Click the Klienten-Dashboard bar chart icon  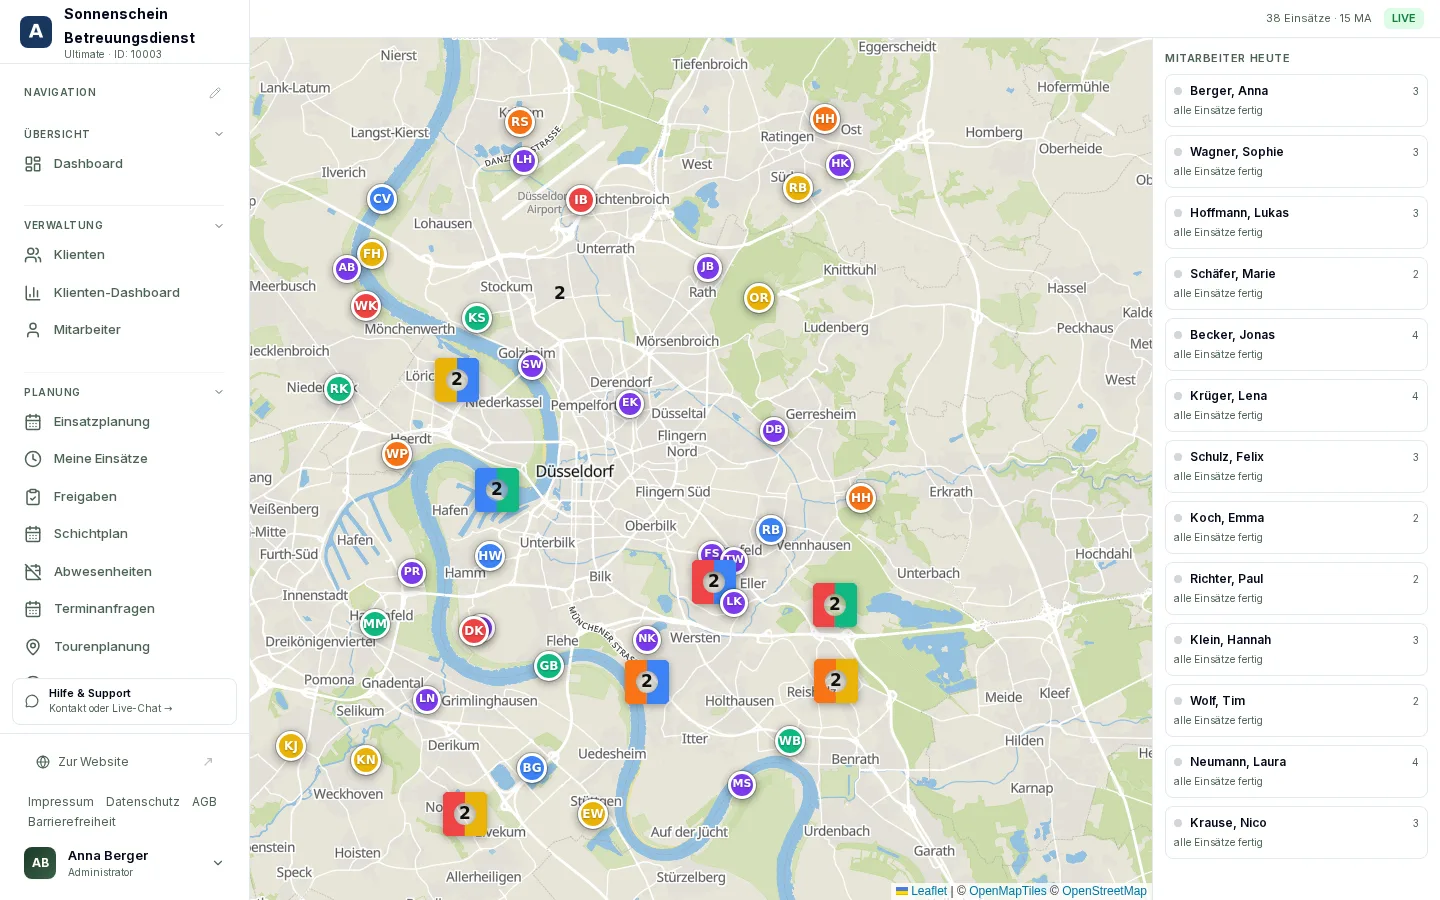tap(33, 293)
